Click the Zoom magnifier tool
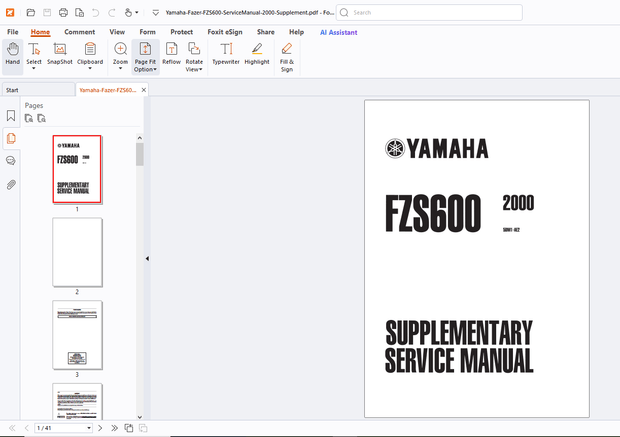The image size is (620, 437). pyautogui.click(x=121, y=49)
